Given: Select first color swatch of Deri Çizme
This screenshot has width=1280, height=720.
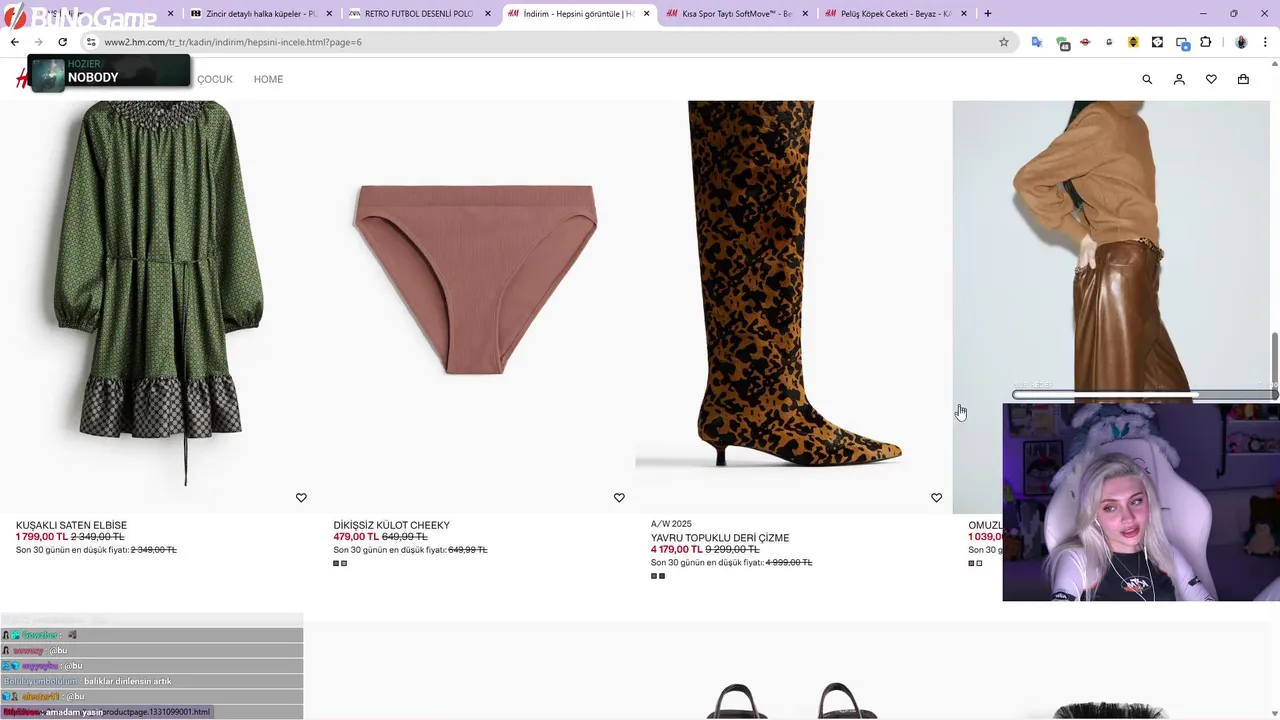Looking at the screenshot, I should [654, 576].
